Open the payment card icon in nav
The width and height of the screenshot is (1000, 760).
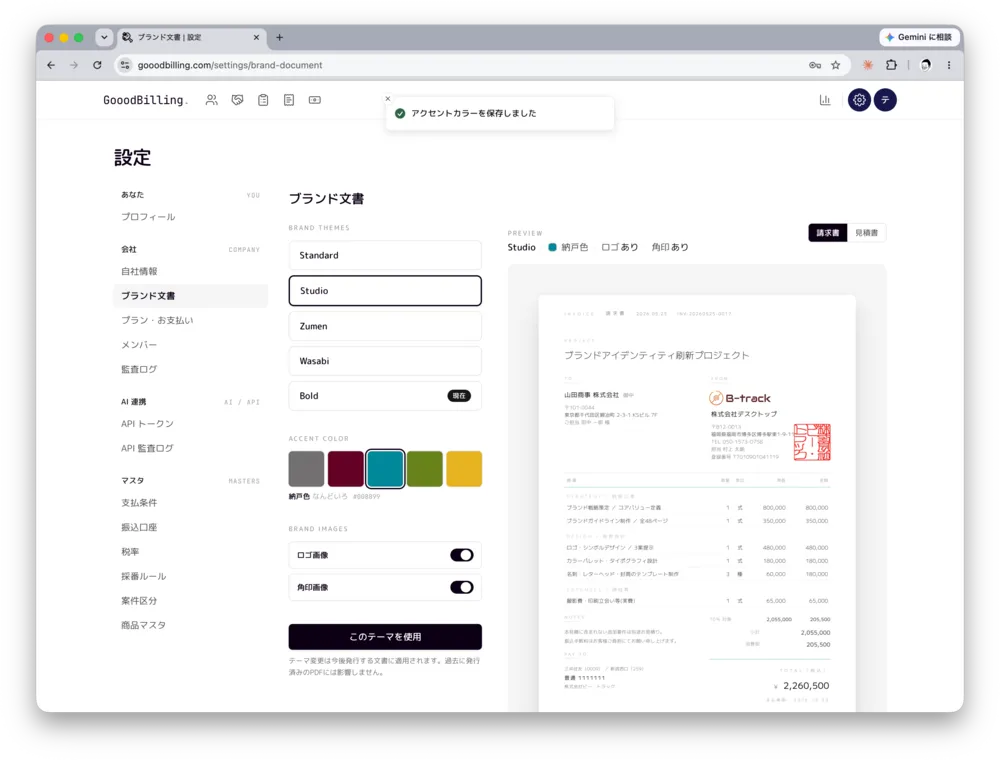(x=315, y=100)
